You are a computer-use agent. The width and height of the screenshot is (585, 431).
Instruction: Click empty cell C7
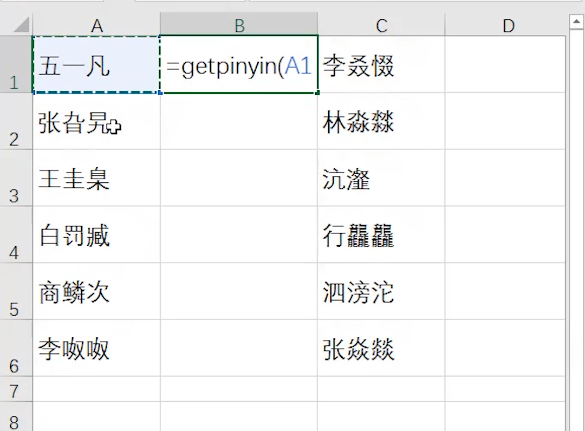coord(381,389)
